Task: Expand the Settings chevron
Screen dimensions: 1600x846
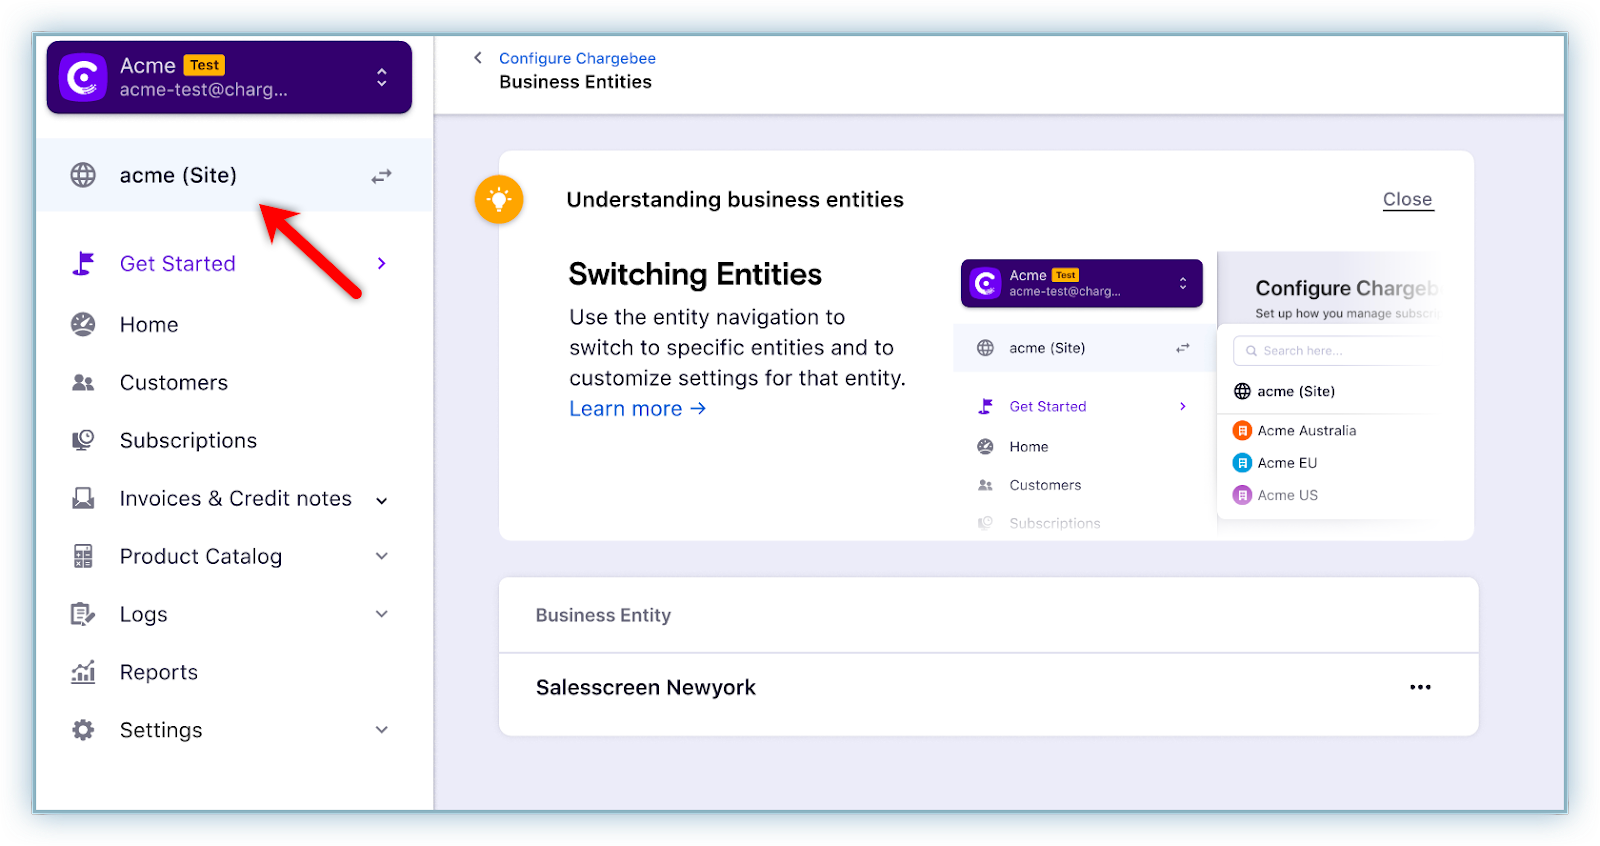Action: [x=382, y=730]
